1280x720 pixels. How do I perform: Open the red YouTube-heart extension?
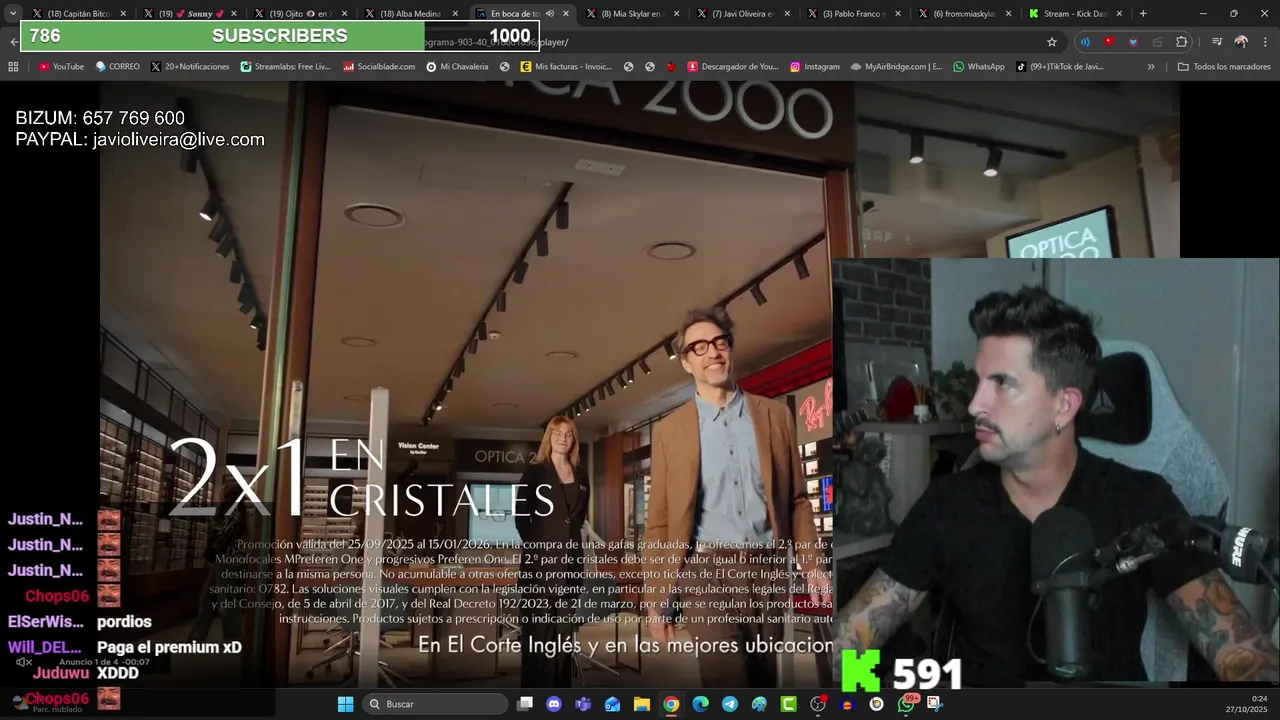1109,42
